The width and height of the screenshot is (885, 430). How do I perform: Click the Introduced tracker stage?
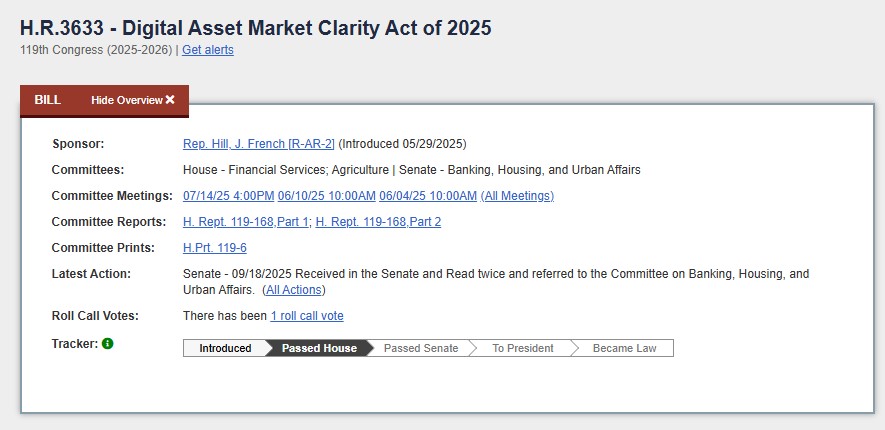(x=225, y=348)
